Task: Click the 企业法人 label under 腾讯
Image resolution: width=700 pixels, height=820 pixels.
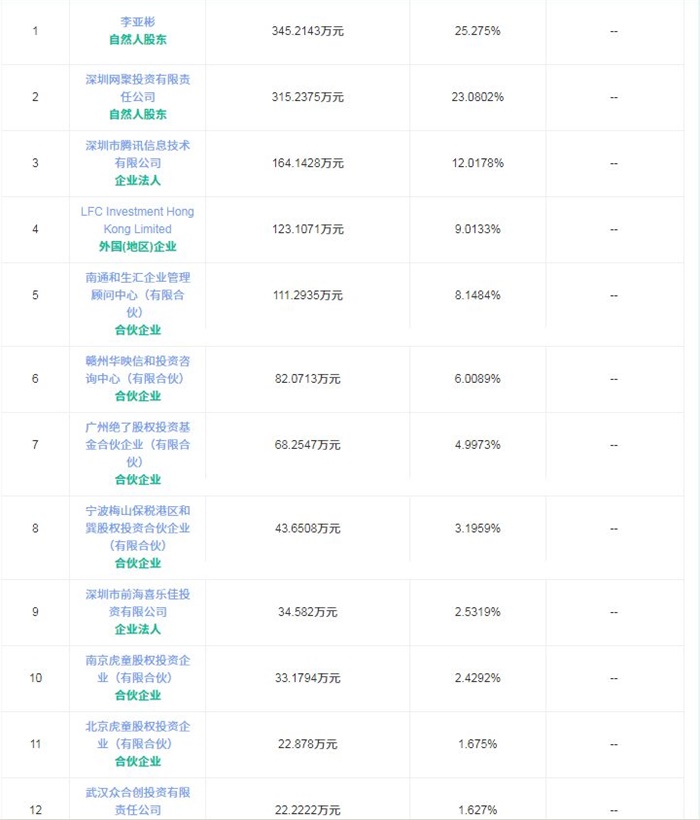Action: [x=138, y=181]
